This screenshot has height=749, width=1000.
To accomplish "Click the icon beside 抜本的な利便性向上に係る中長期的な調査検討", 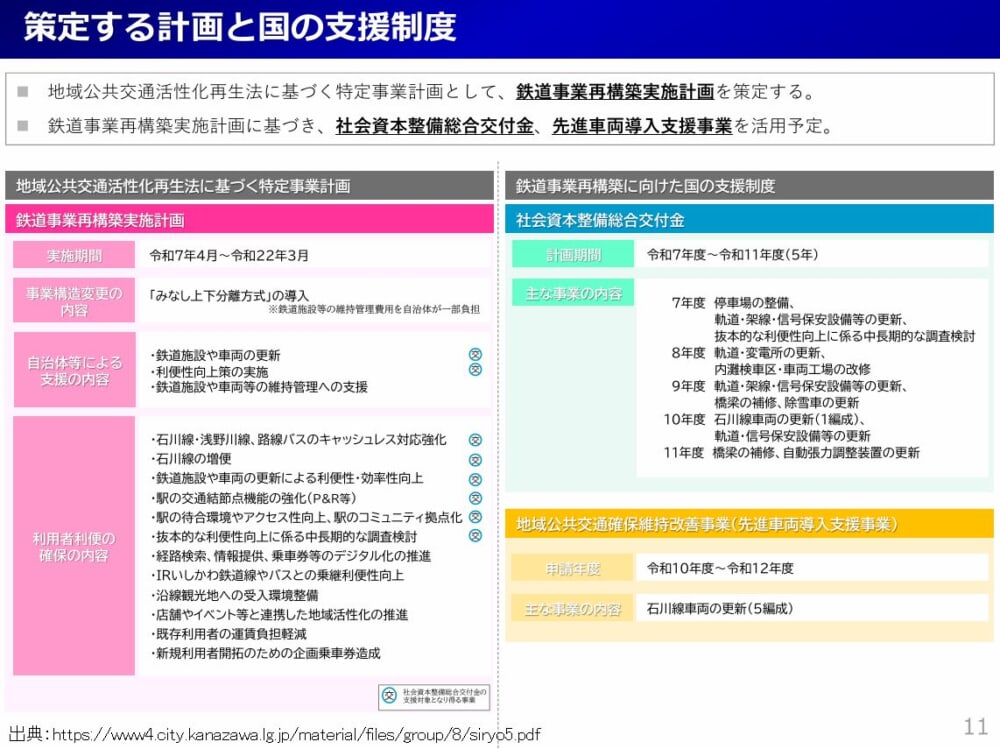I will [476, 536].
